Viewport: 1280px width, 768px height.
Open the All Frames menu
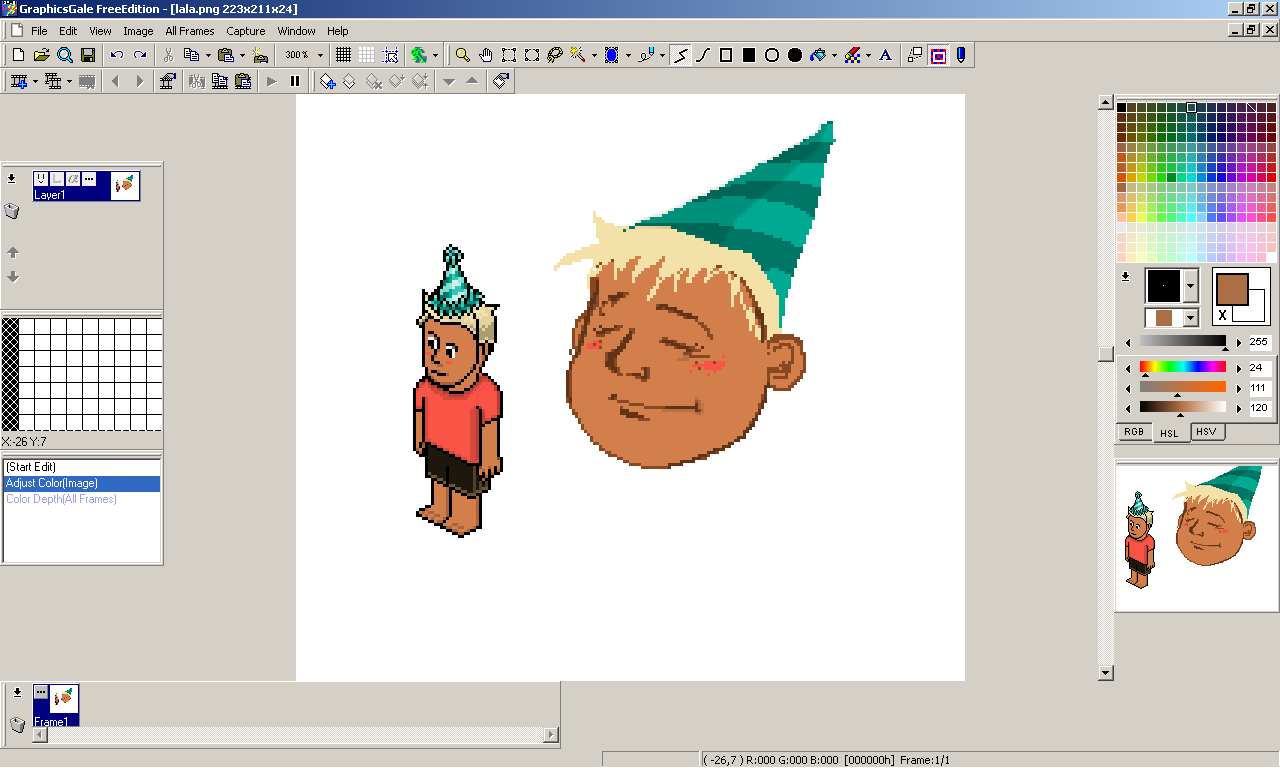(189, 31)
